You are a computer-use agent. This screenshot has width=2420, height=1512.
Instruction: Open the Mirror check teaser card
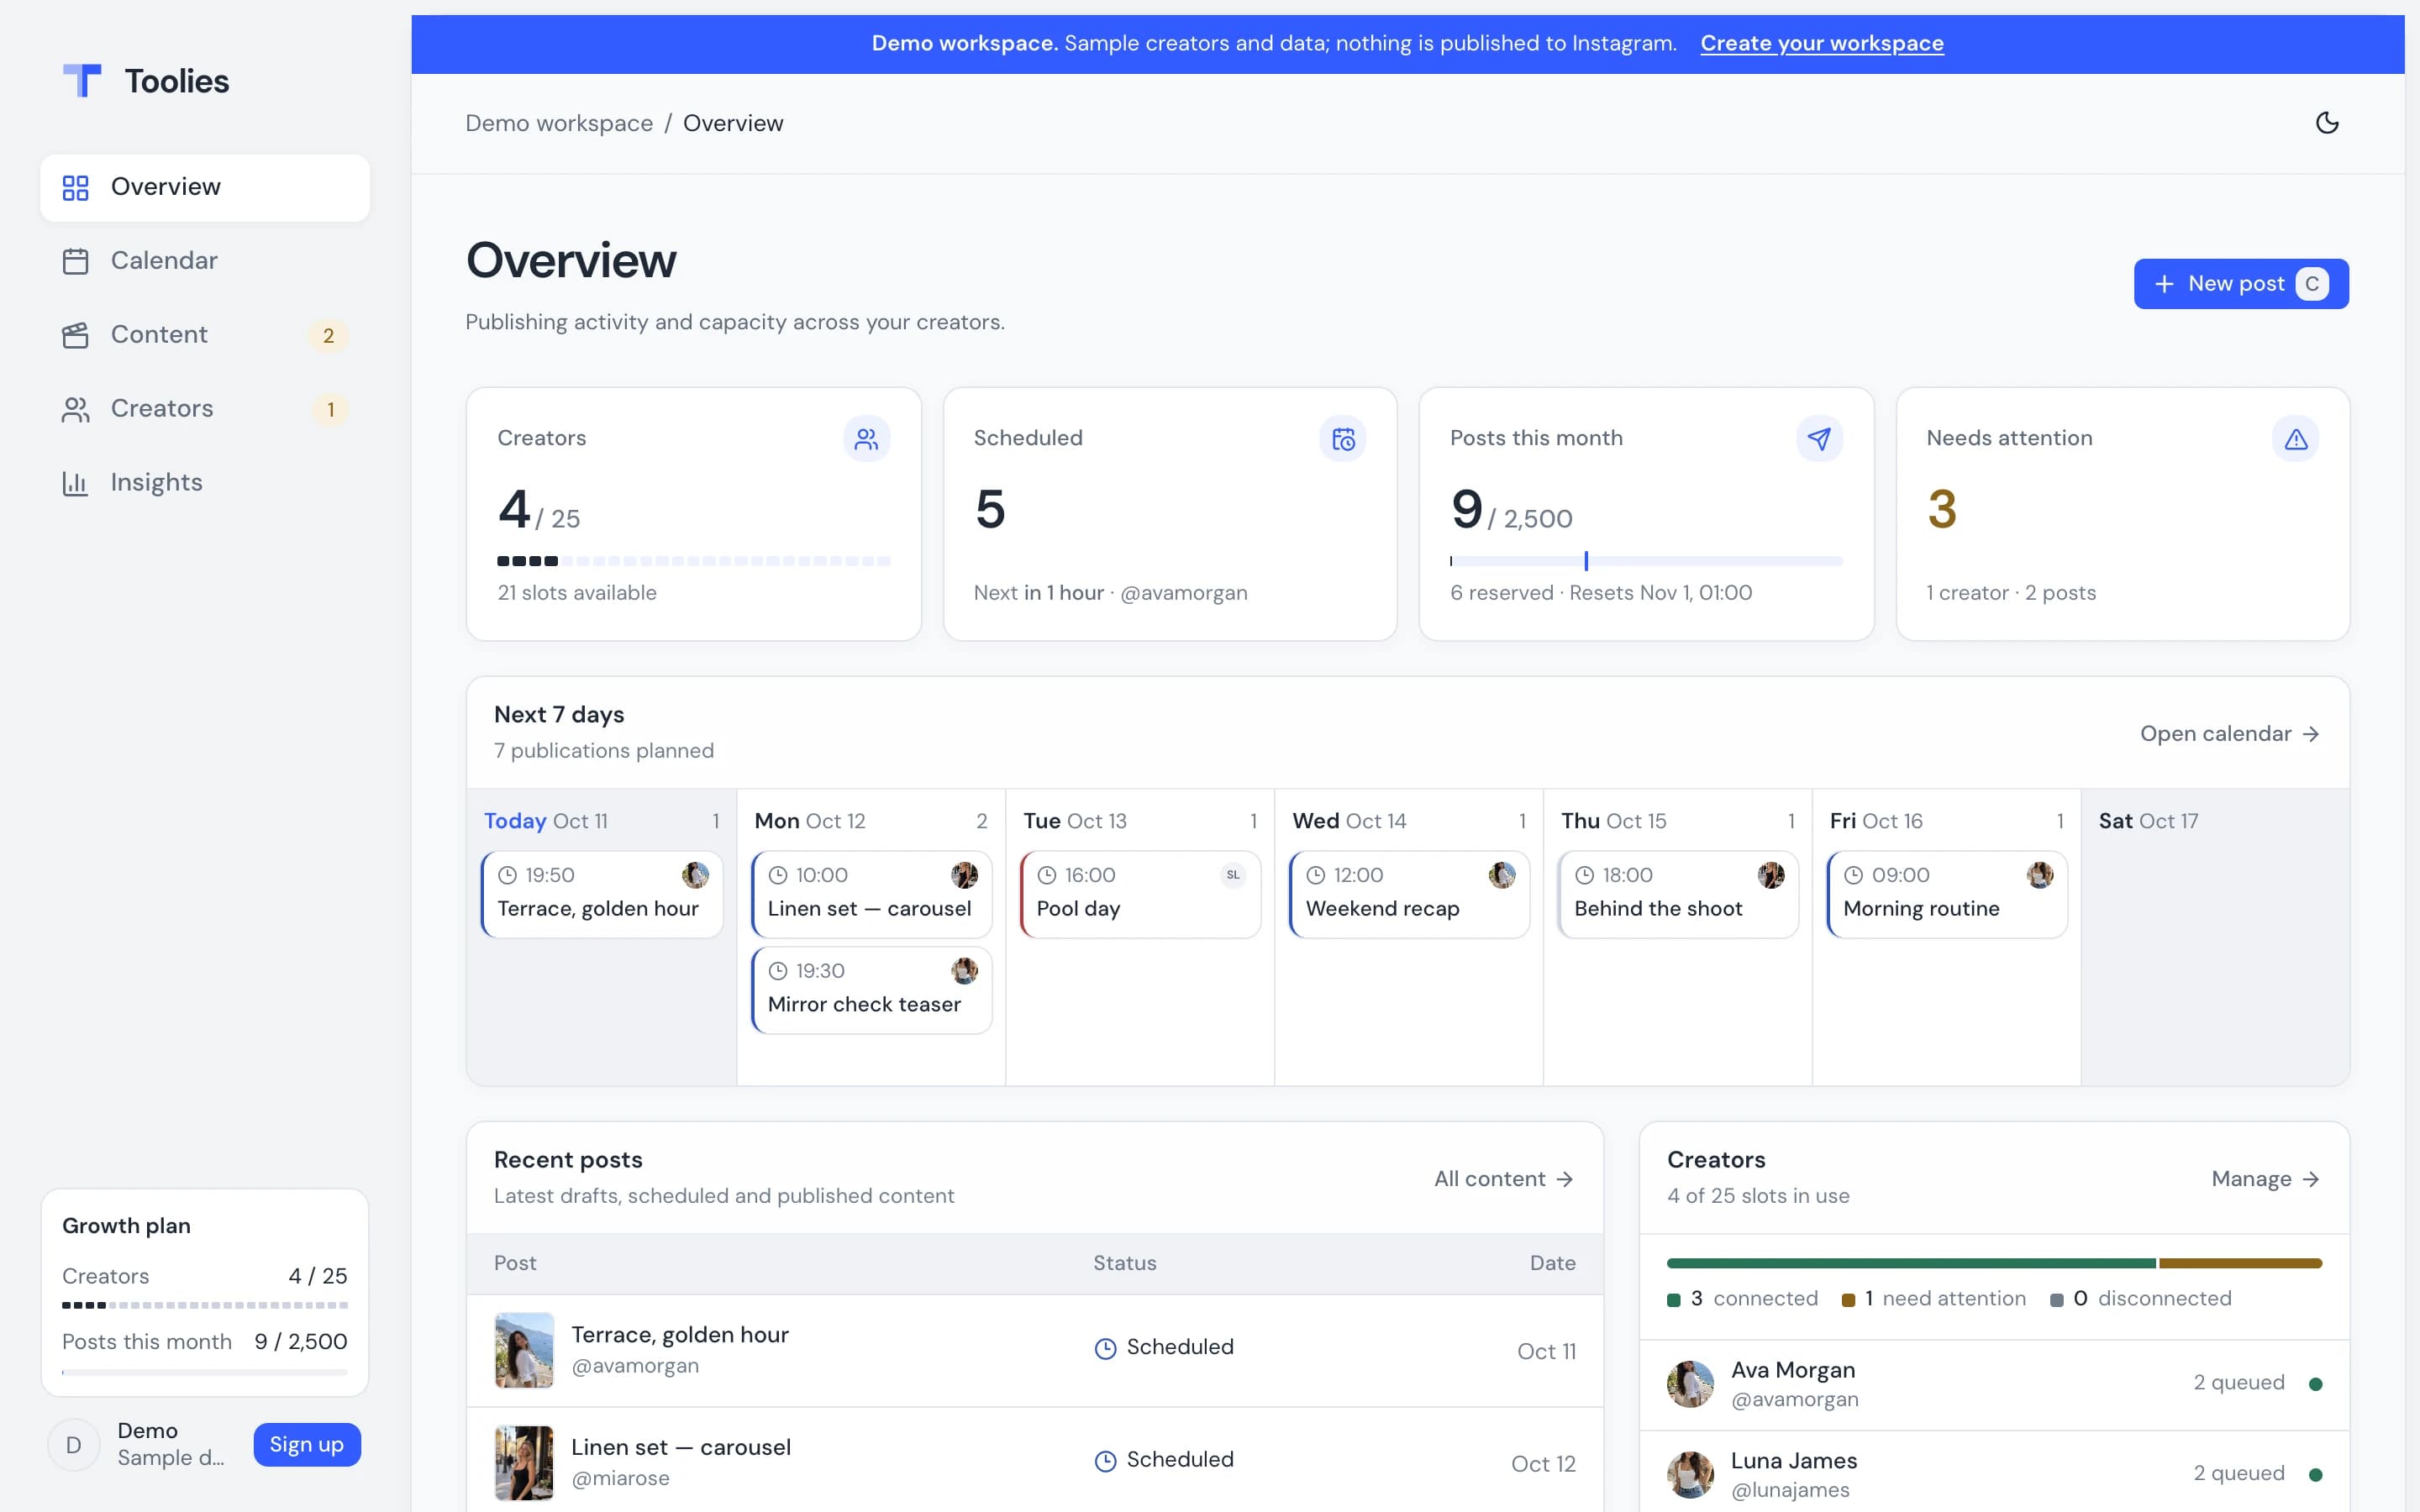(871, 990)
